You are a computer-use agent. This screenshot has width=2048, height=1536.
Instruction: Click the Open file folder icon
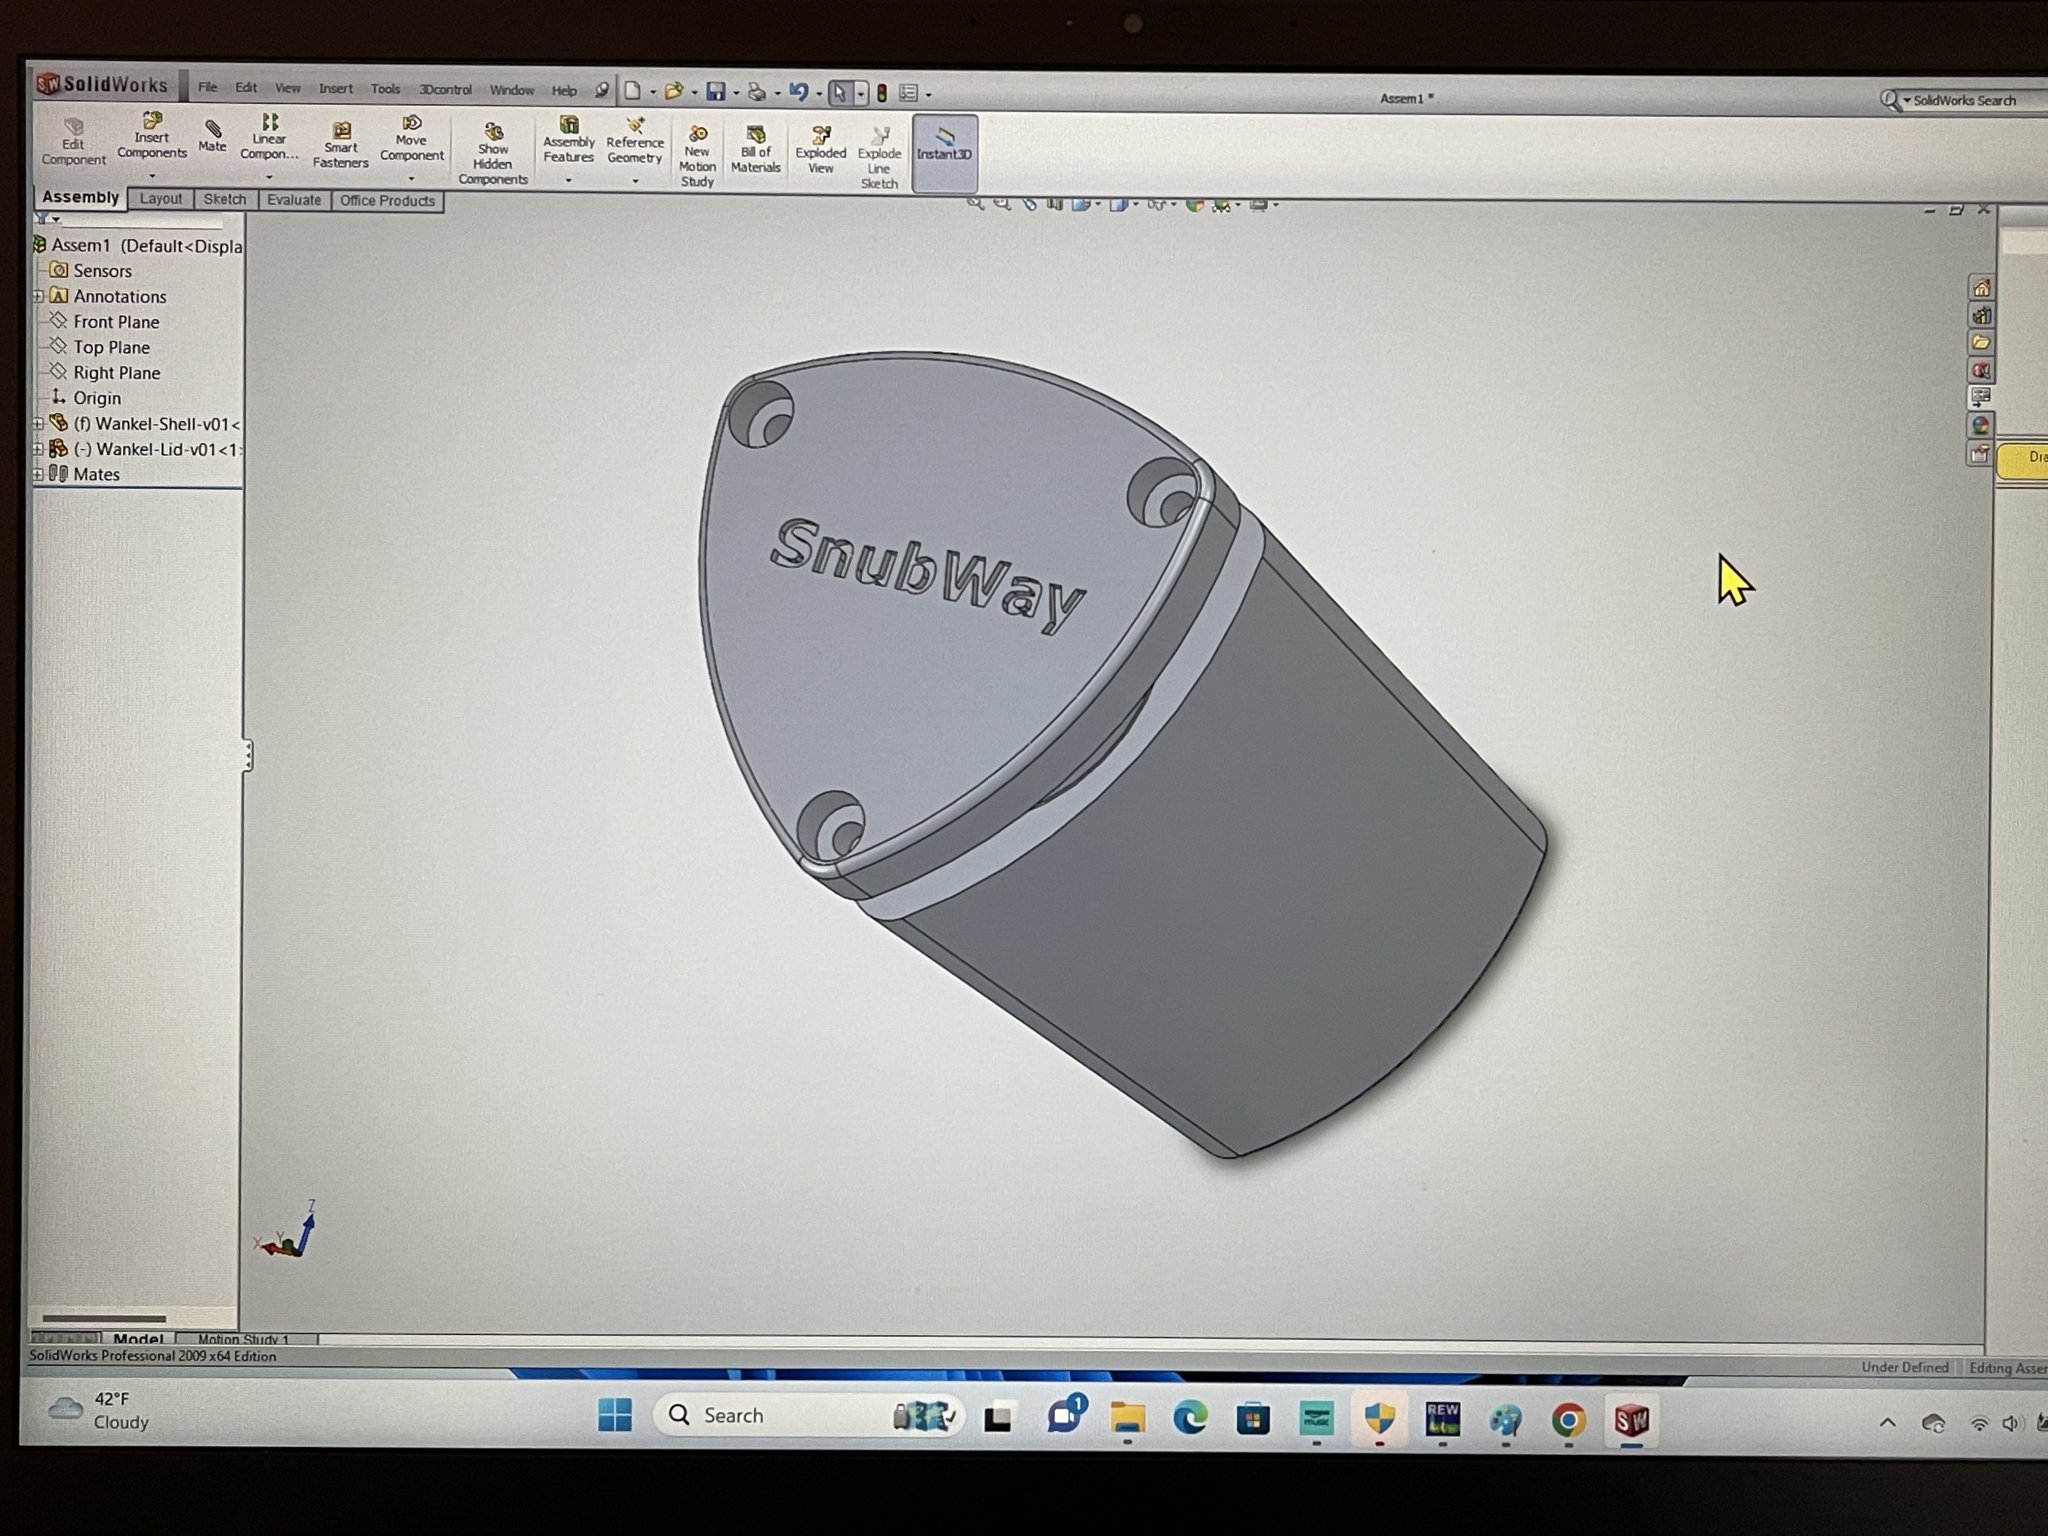click(x=674, y=91)
